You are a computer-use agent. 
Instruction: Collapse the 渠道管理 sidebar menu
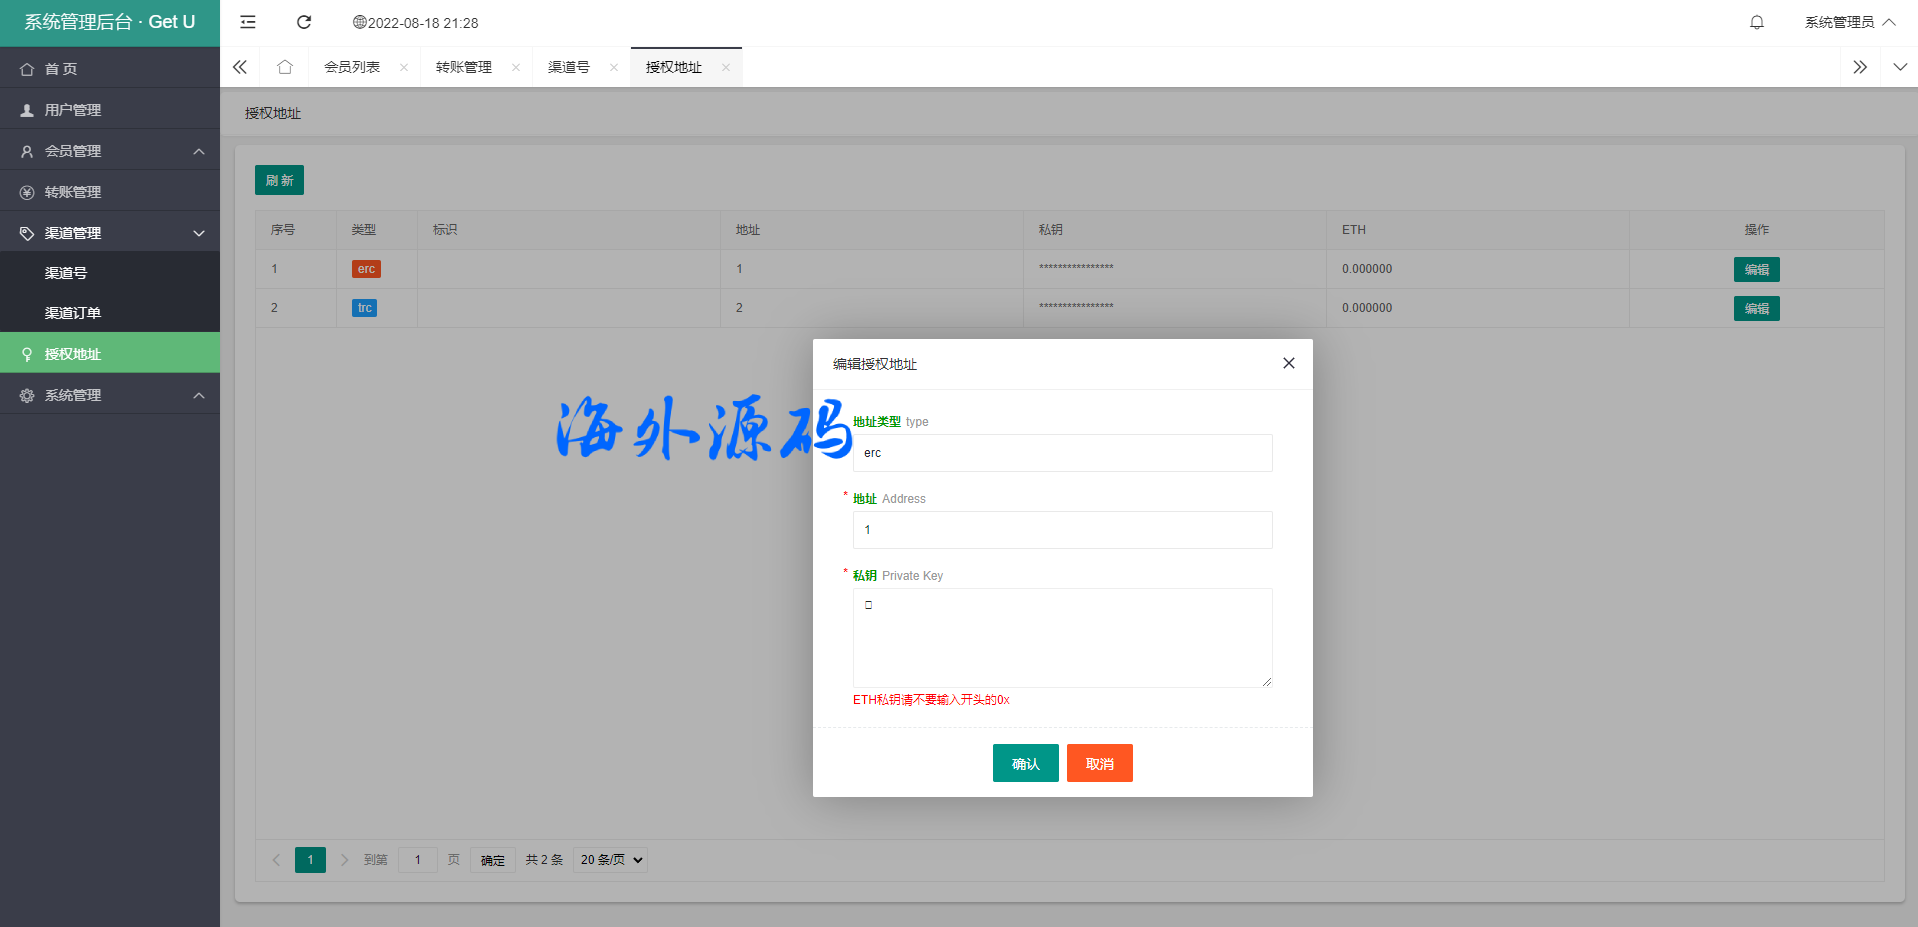[x=110, y=233]
